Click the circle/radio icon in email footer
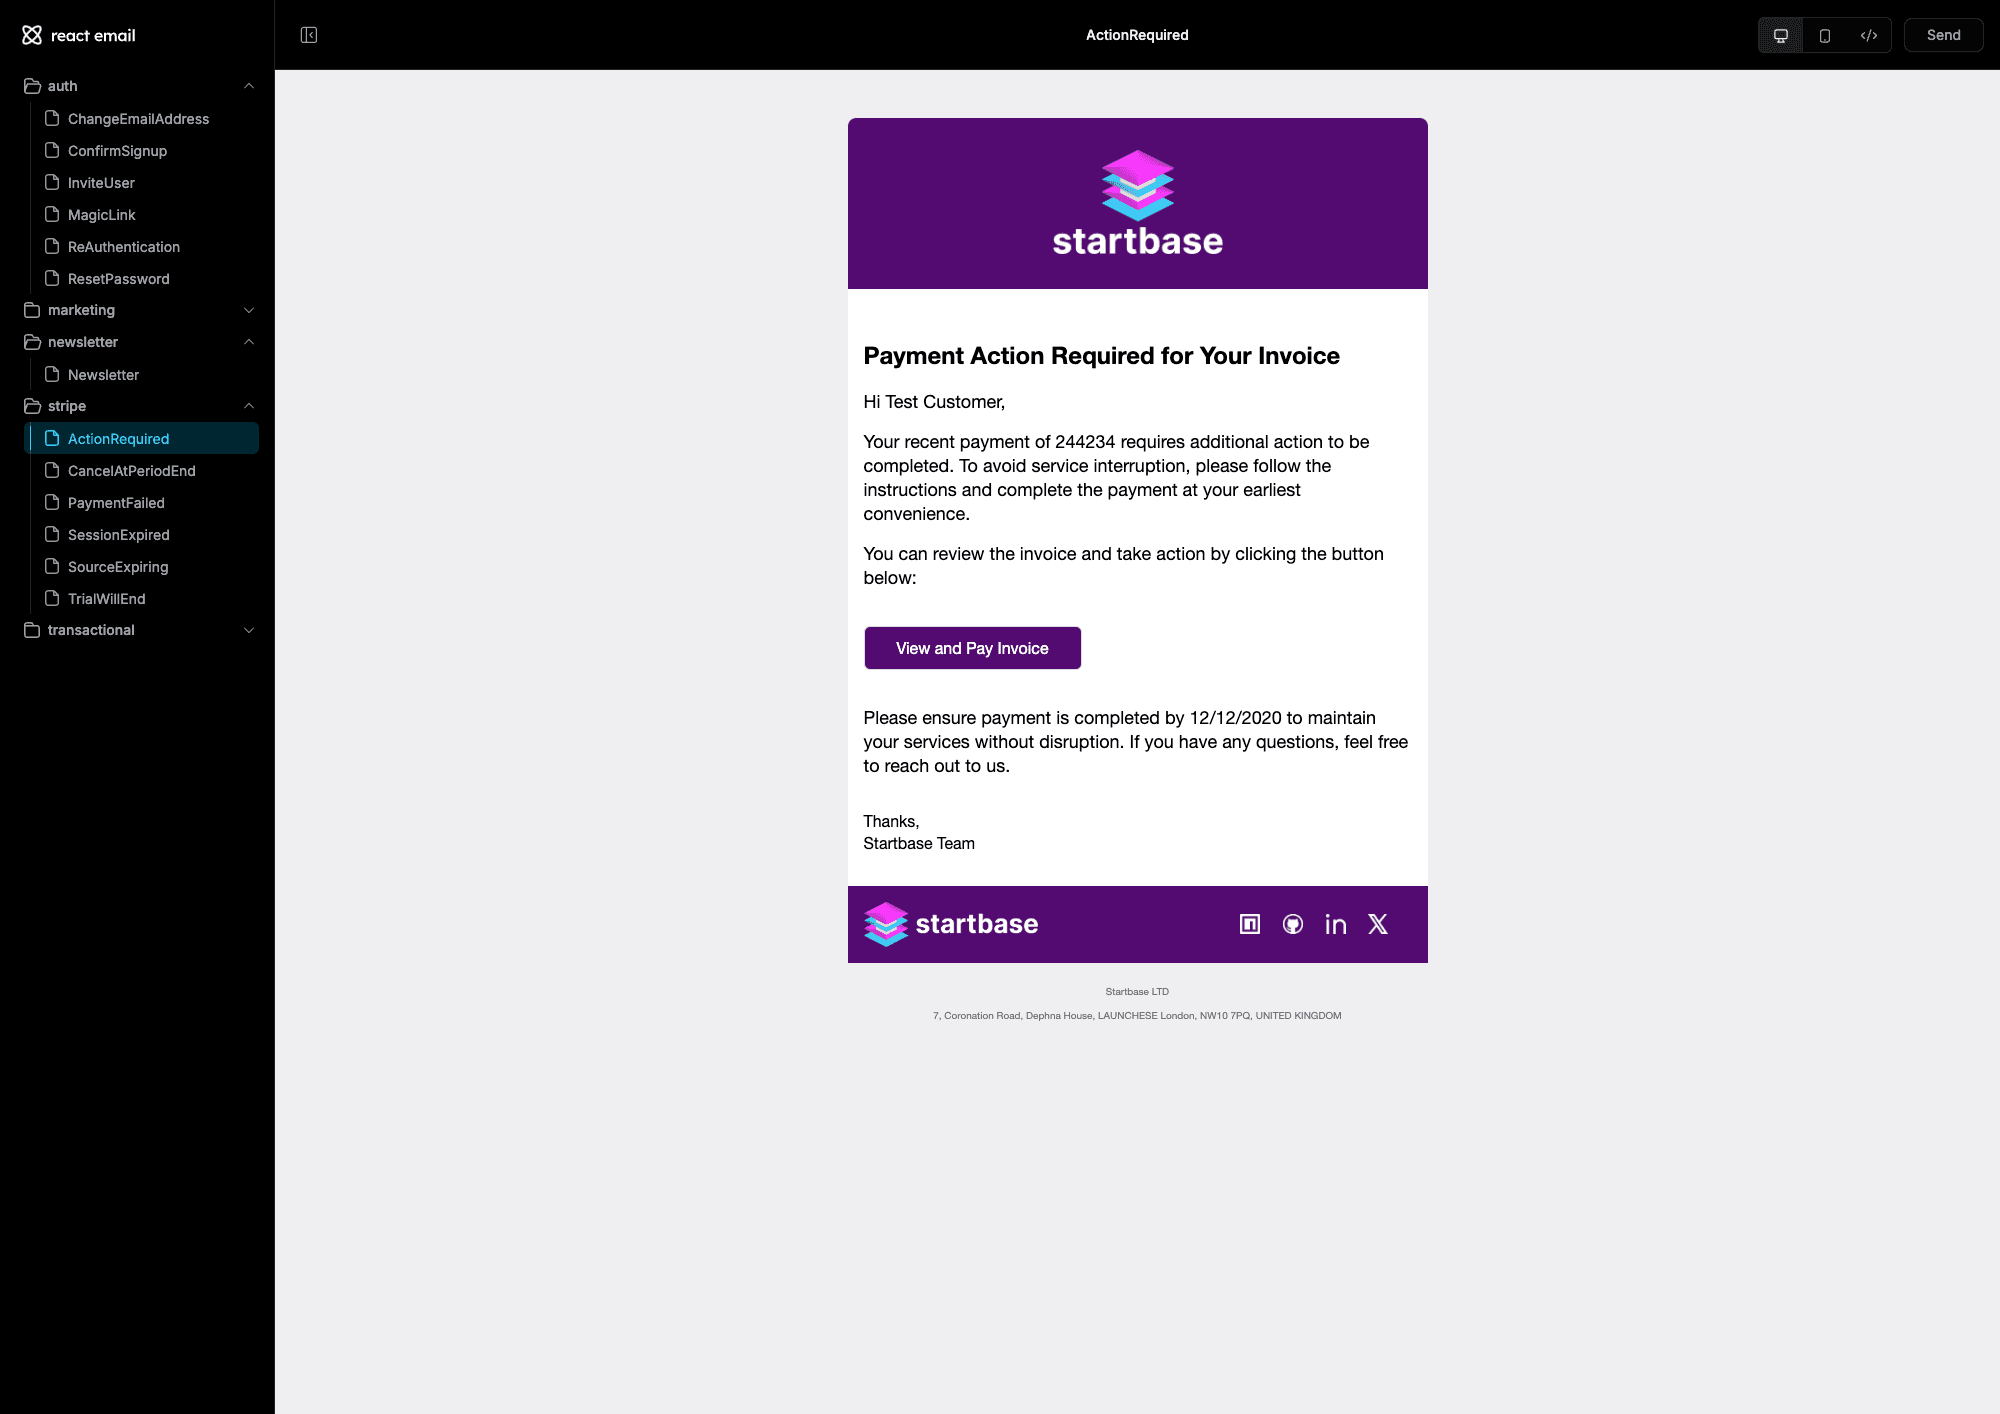Screen dimensions: 2000x1414 point(1292,924)
